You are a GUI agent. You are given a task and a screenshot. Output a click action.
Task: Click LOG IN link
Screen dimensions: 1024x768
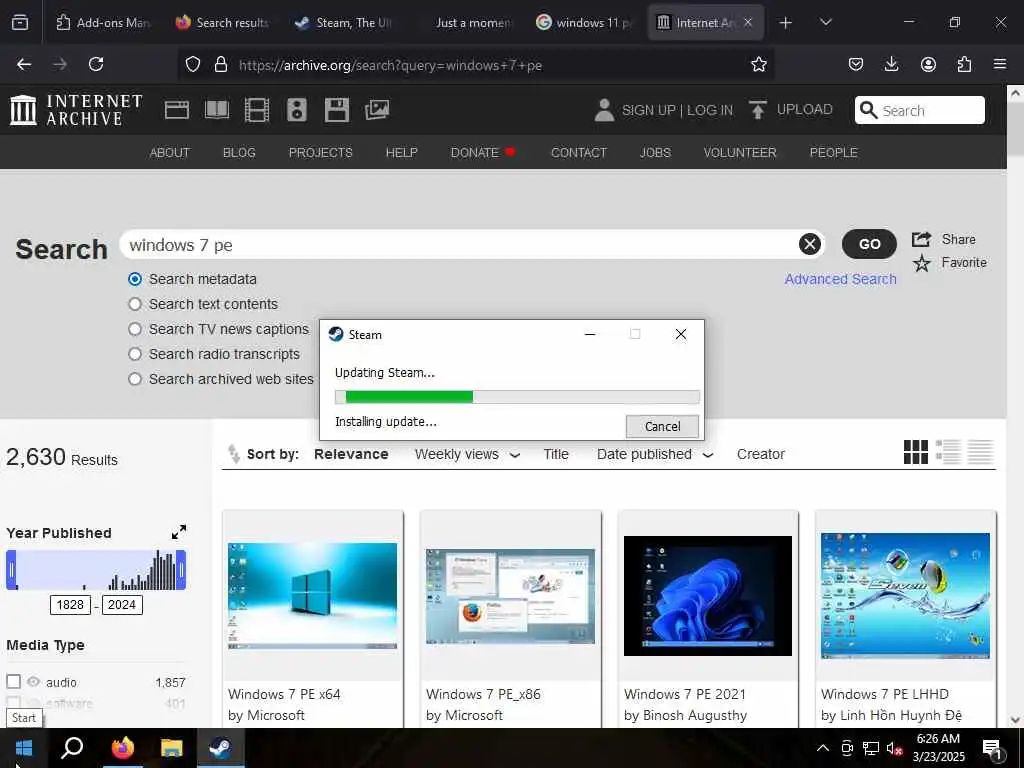tap(710, 110)
